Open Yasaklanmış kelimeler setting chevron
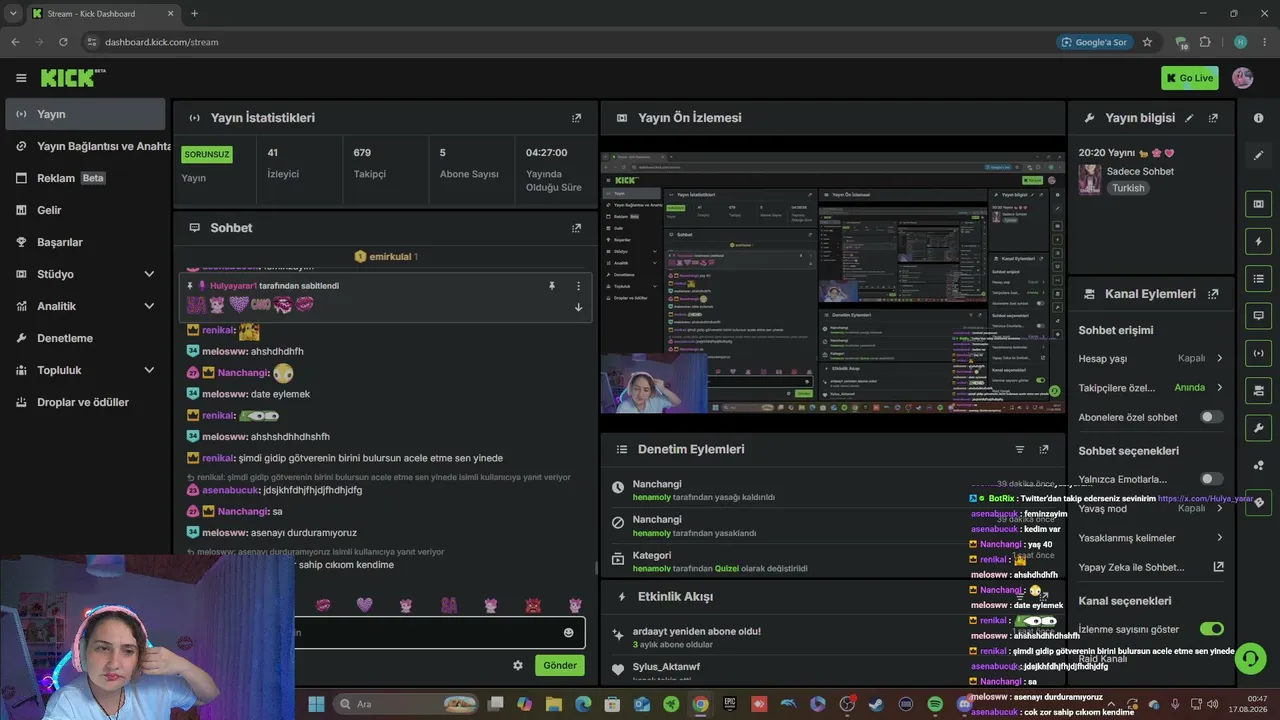The image size is (1280, 720). pyautogui.click(x=1219, y=538)
